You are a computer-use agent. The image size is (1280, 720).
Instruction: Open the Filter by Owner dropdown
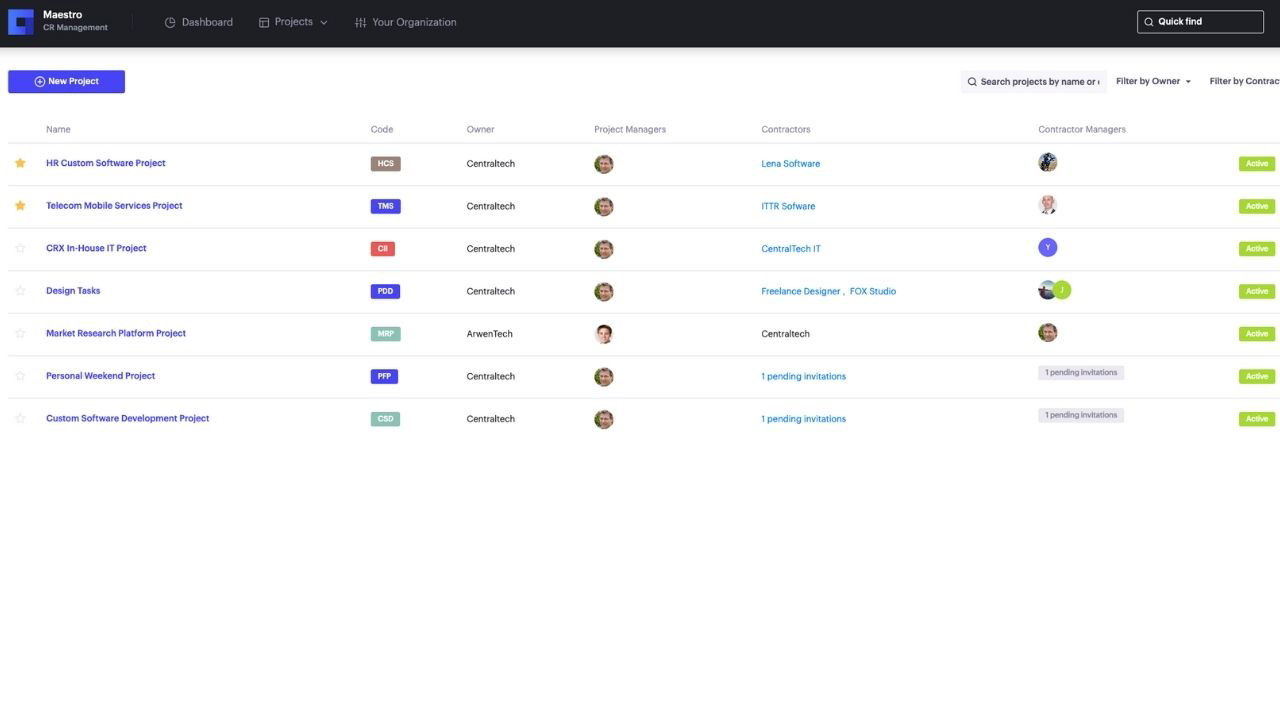[x=1153, y=82]
